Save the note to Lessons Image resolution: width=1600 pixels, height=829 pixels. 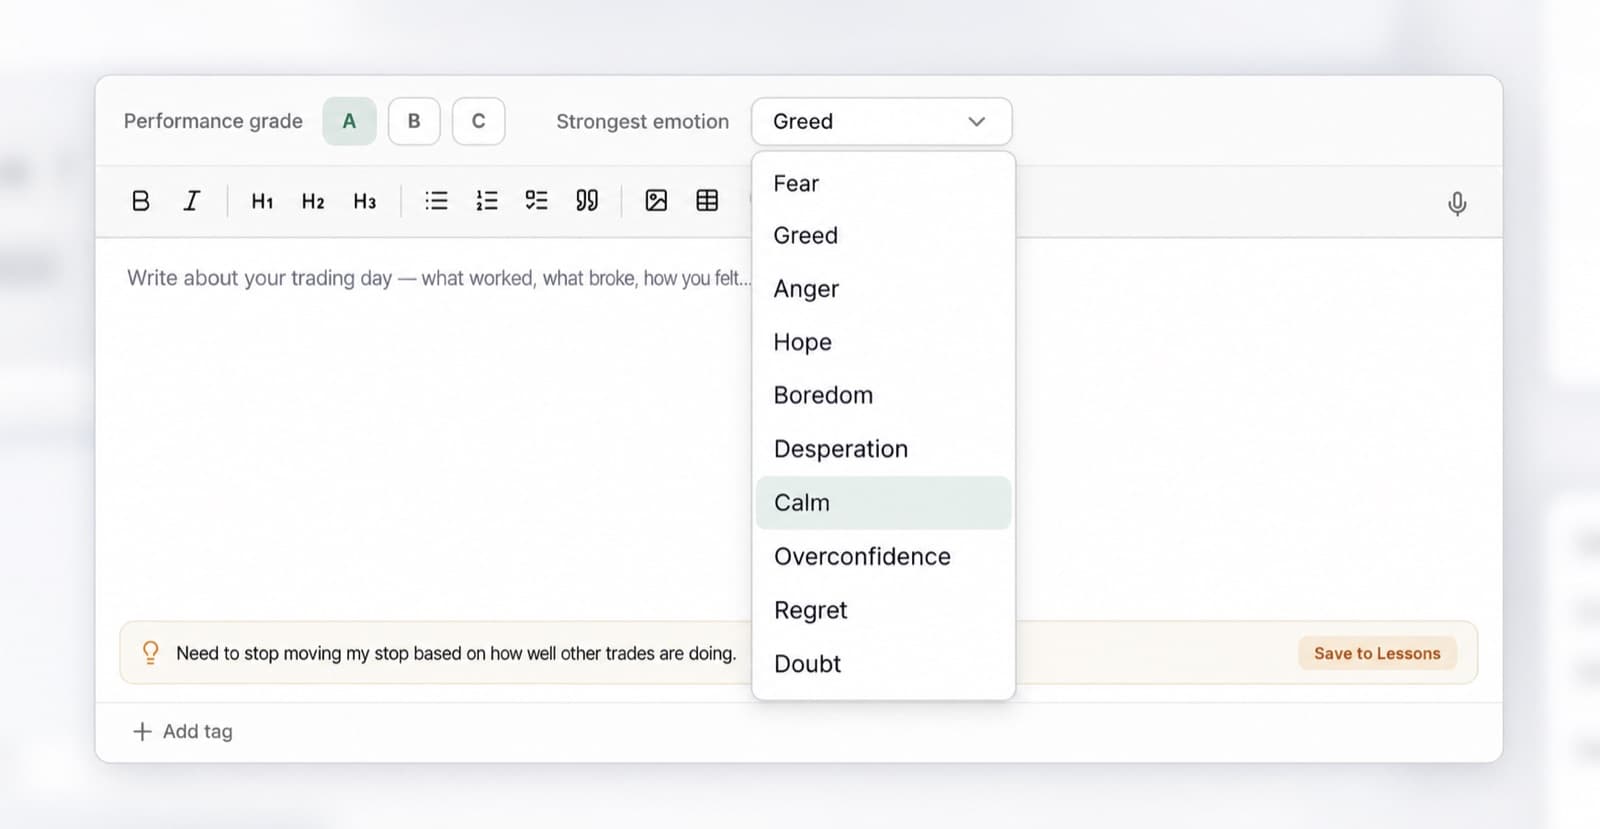tap(1377, 653)
